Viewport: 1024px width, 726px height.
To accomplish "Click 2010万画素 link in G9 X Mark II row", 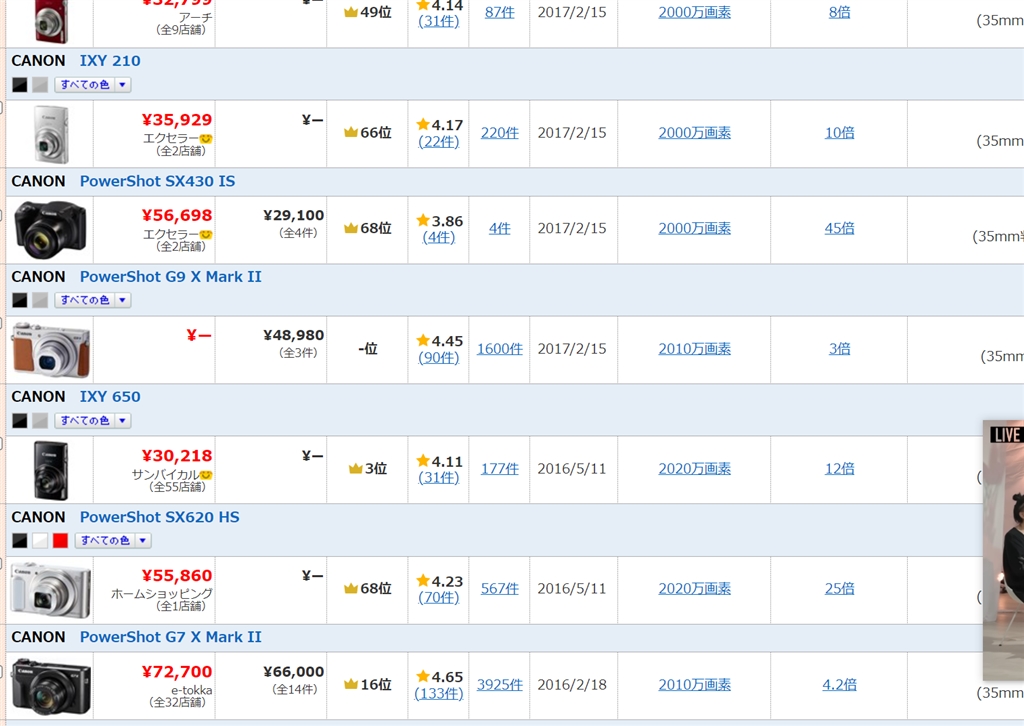I will (x=694, y=349).
